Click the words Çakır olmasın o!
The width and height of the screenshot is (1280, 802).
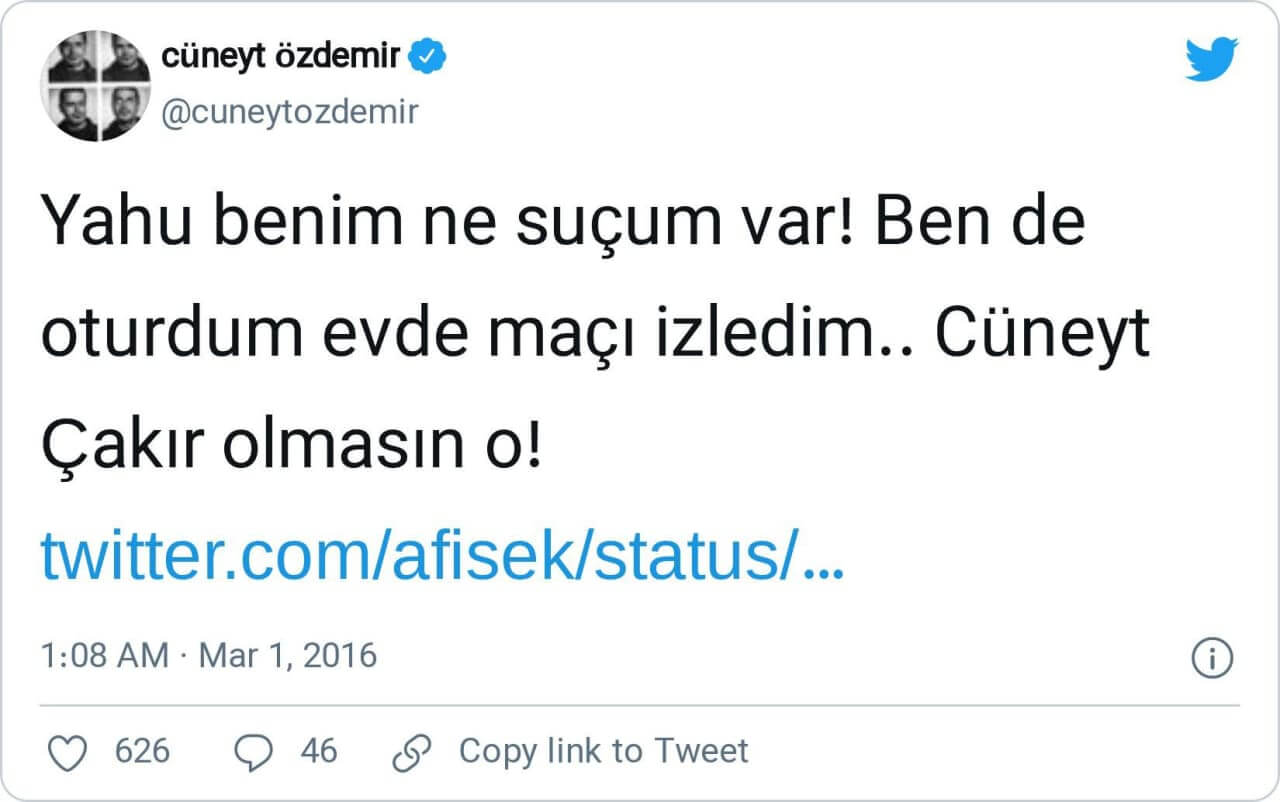point(291,447)
